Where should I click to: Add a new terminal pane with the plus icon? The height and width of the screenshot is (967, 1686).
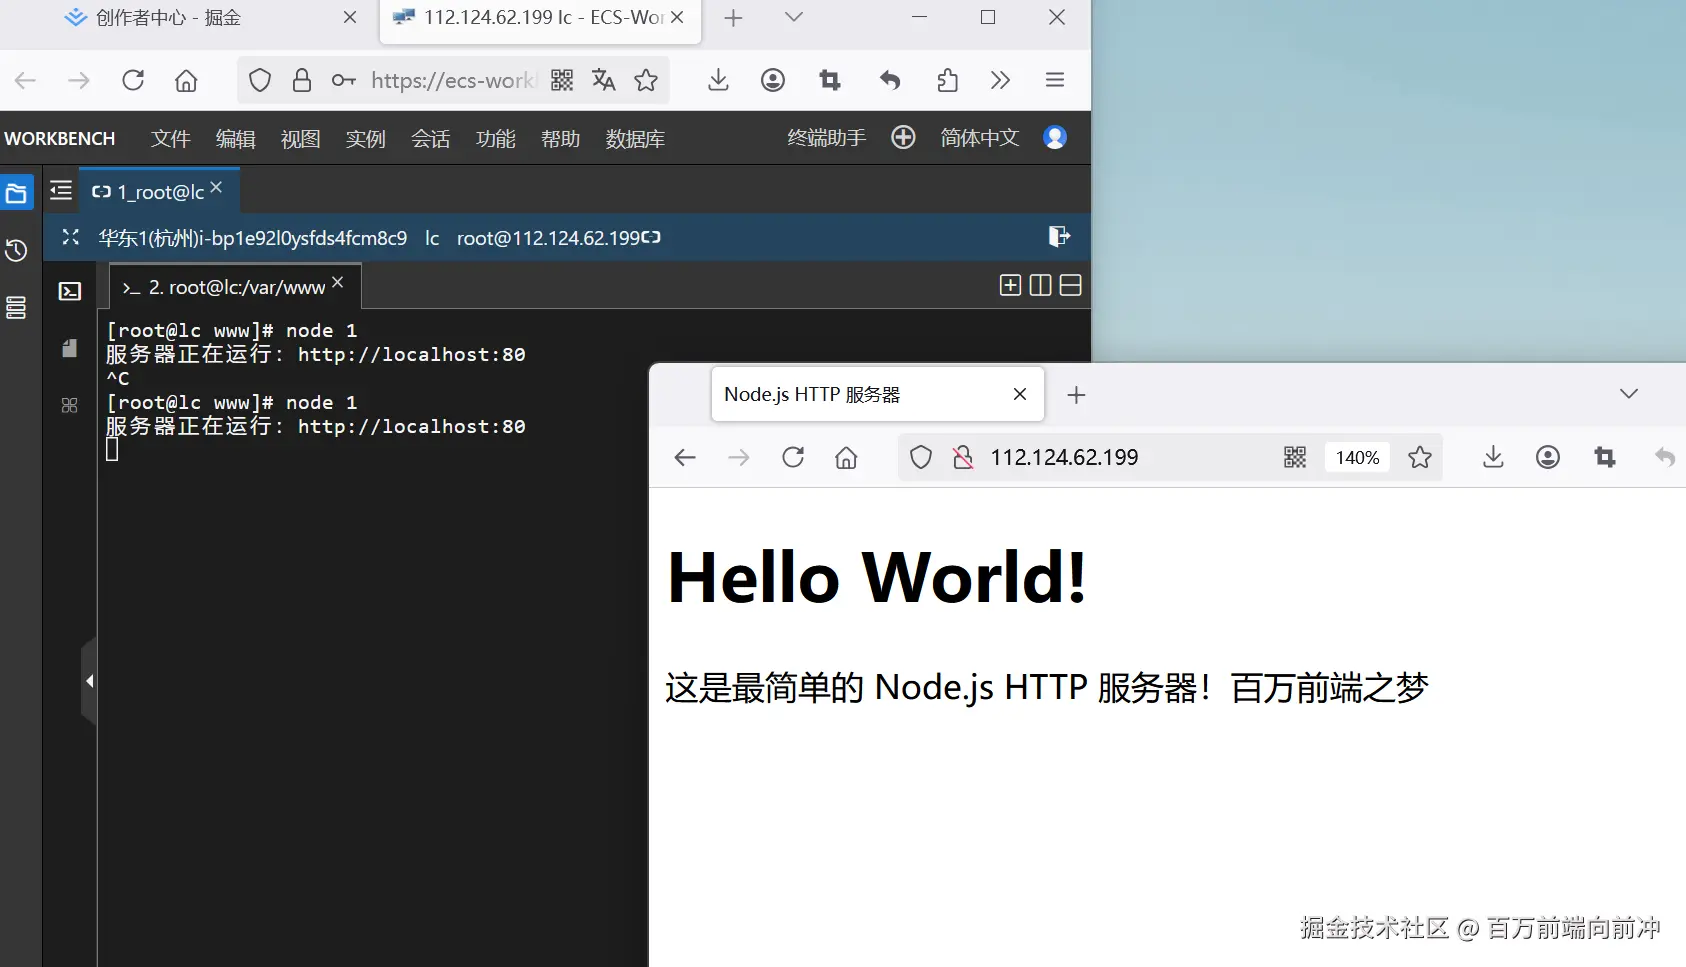(1010, 285)
